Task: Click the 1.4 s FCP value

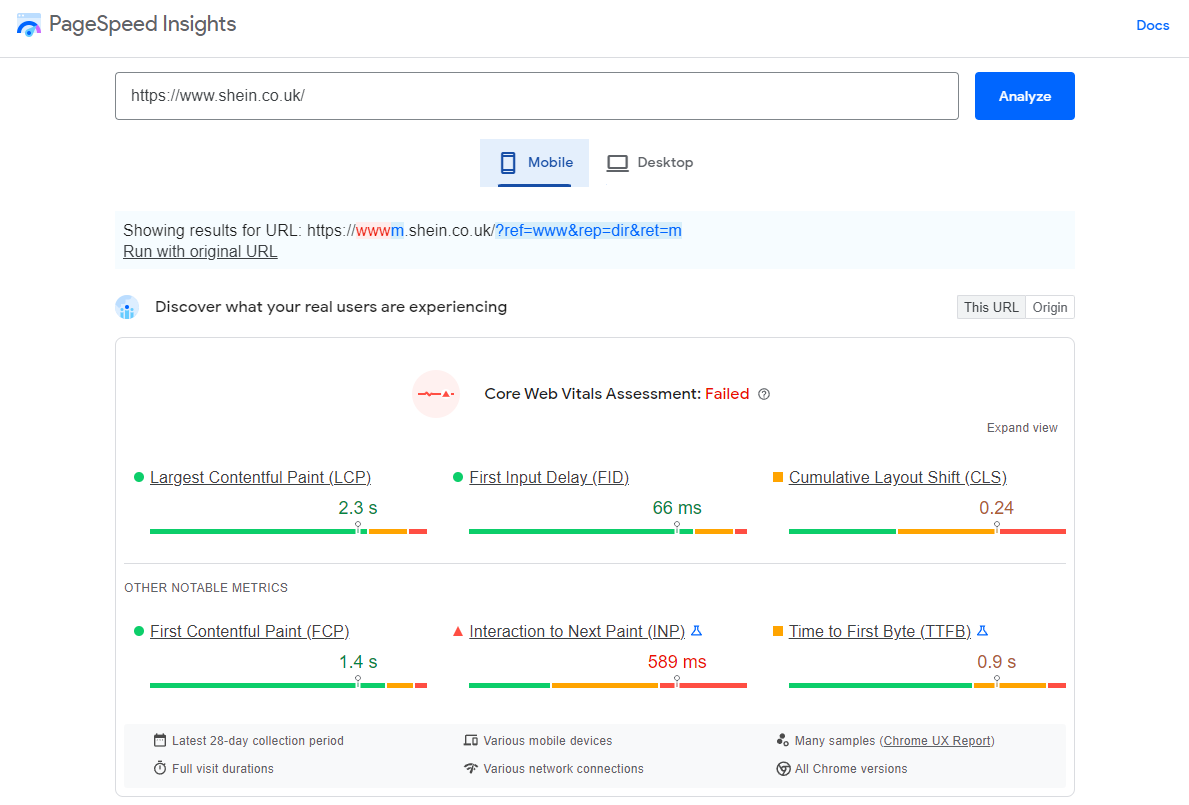Action: coord(358,662)
